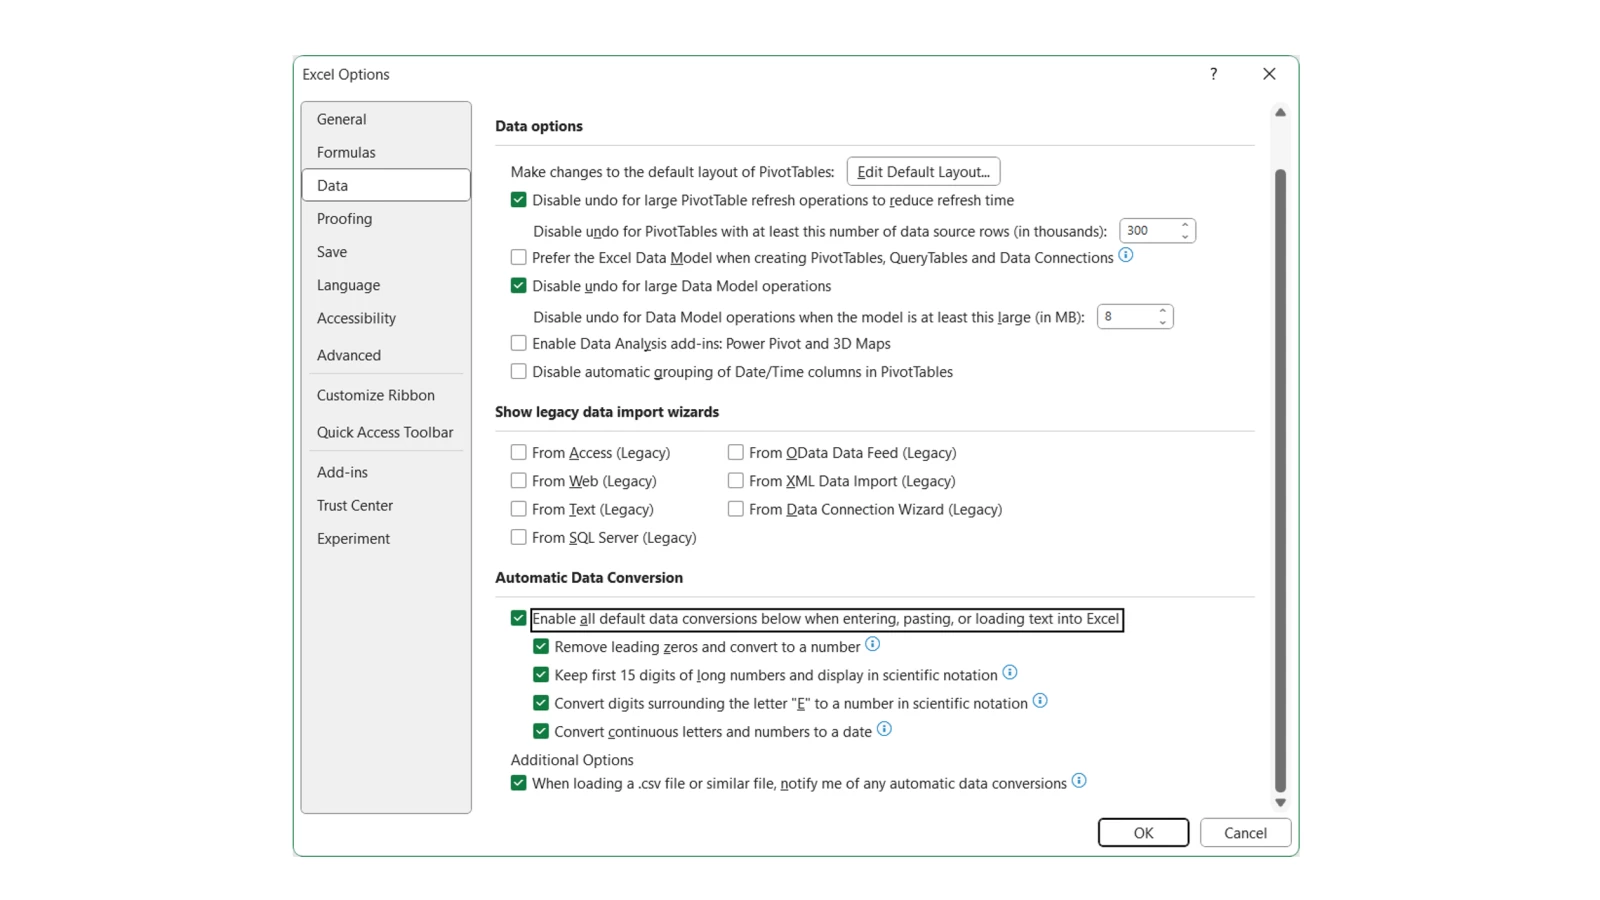Open the Advanced category
The height and width of the screenshot is (900, 1600).
click(x=386, y=355)
